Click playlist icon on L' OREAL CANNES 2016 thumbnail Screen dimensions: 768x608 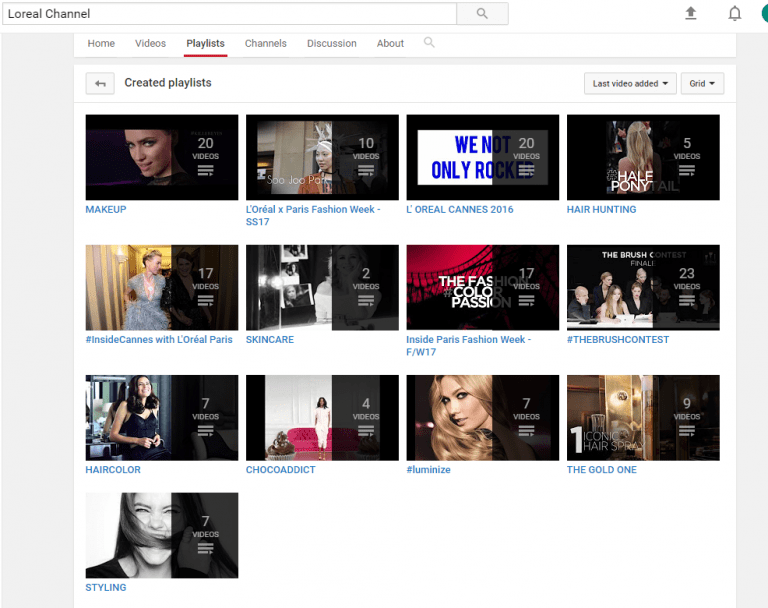point(527,171)
